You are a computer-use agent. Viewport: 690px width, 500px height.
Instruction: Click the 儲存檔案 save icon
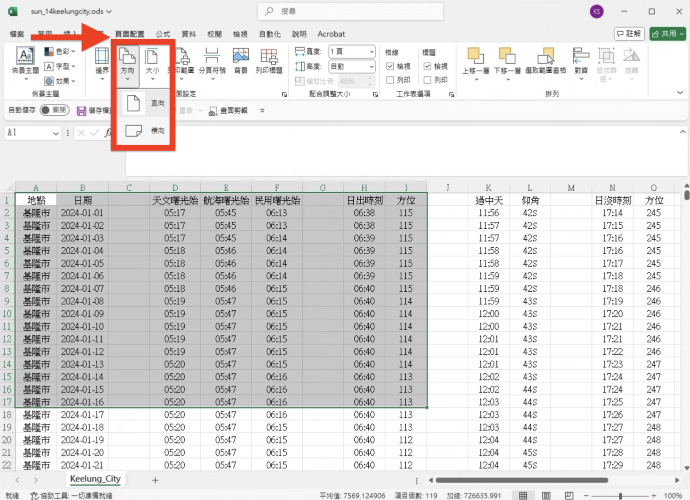point(81,111)
